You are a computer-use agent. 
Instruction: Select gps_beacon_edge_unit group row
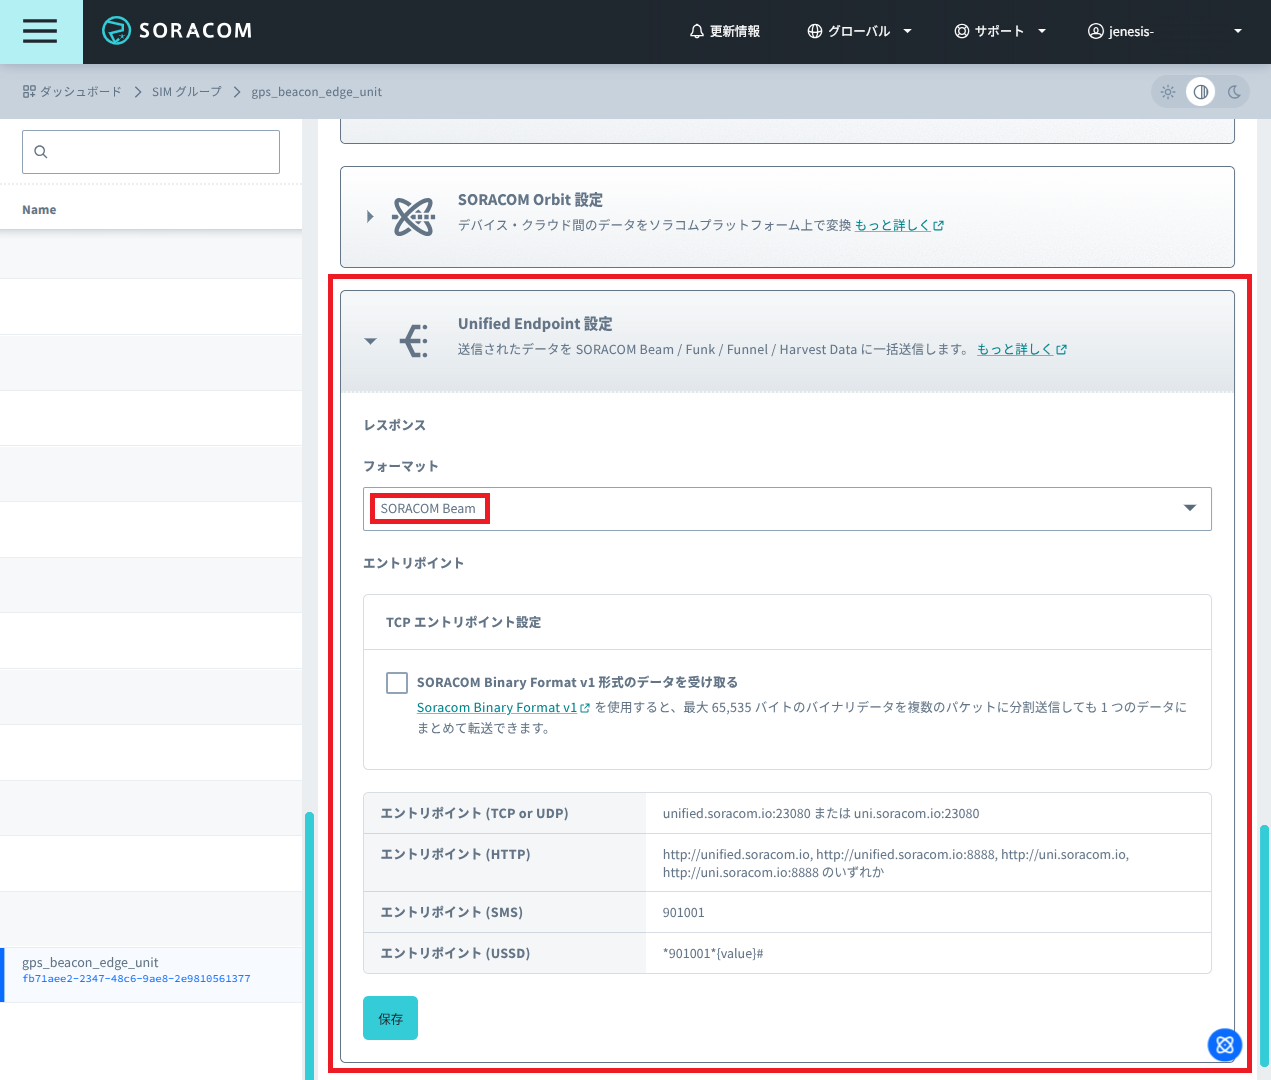[151, 975]
